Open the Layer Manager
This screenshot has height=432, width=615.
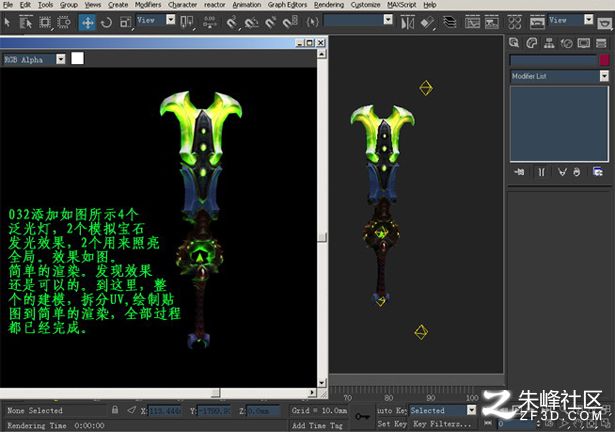click(449, 22)
